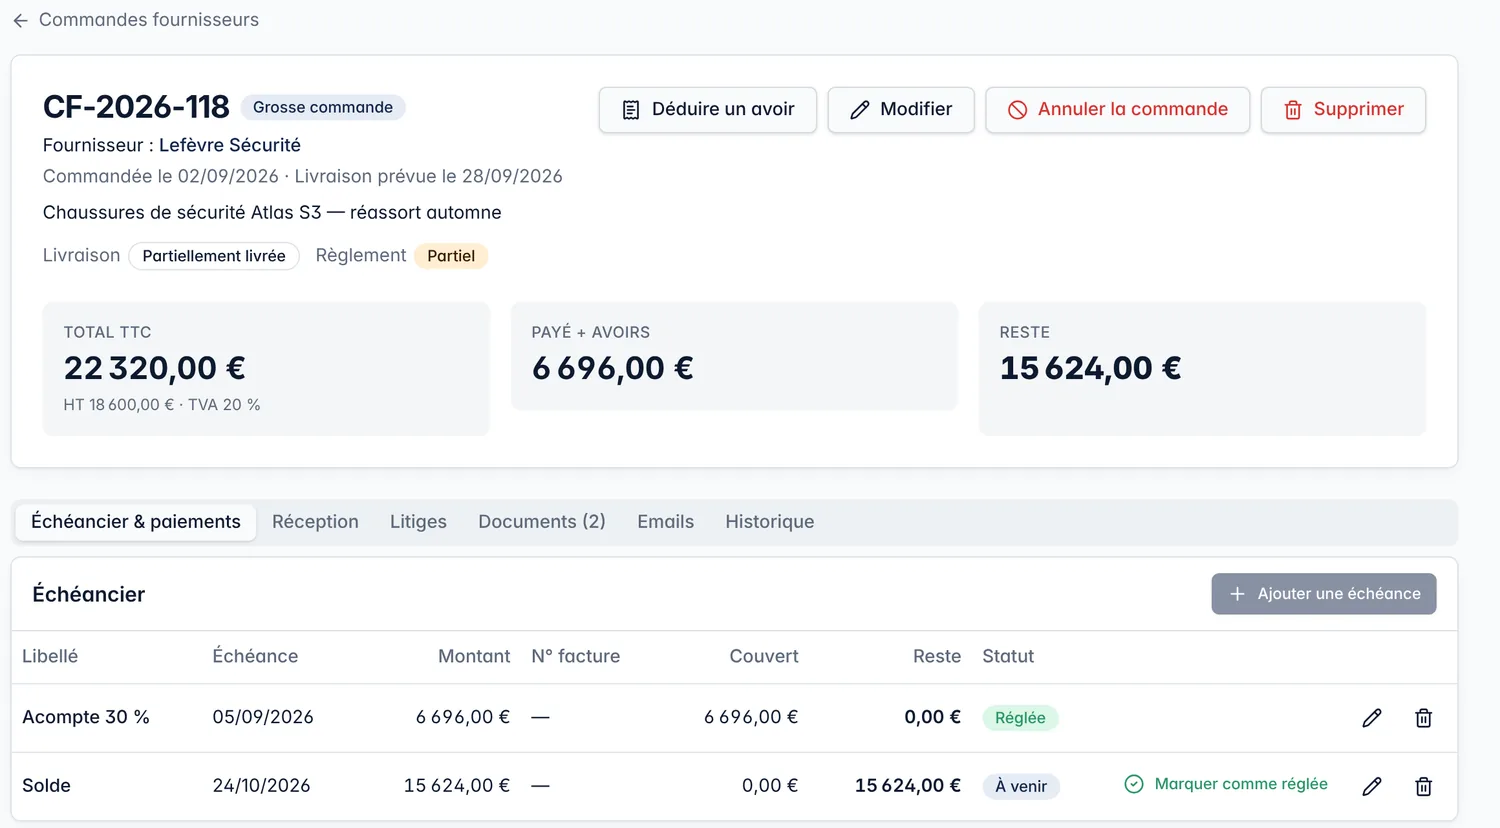The width and height of the screenshot is (1500, 828).
Task: Edit the Acompte 30 % row
Action: (x=1372, y=718)
